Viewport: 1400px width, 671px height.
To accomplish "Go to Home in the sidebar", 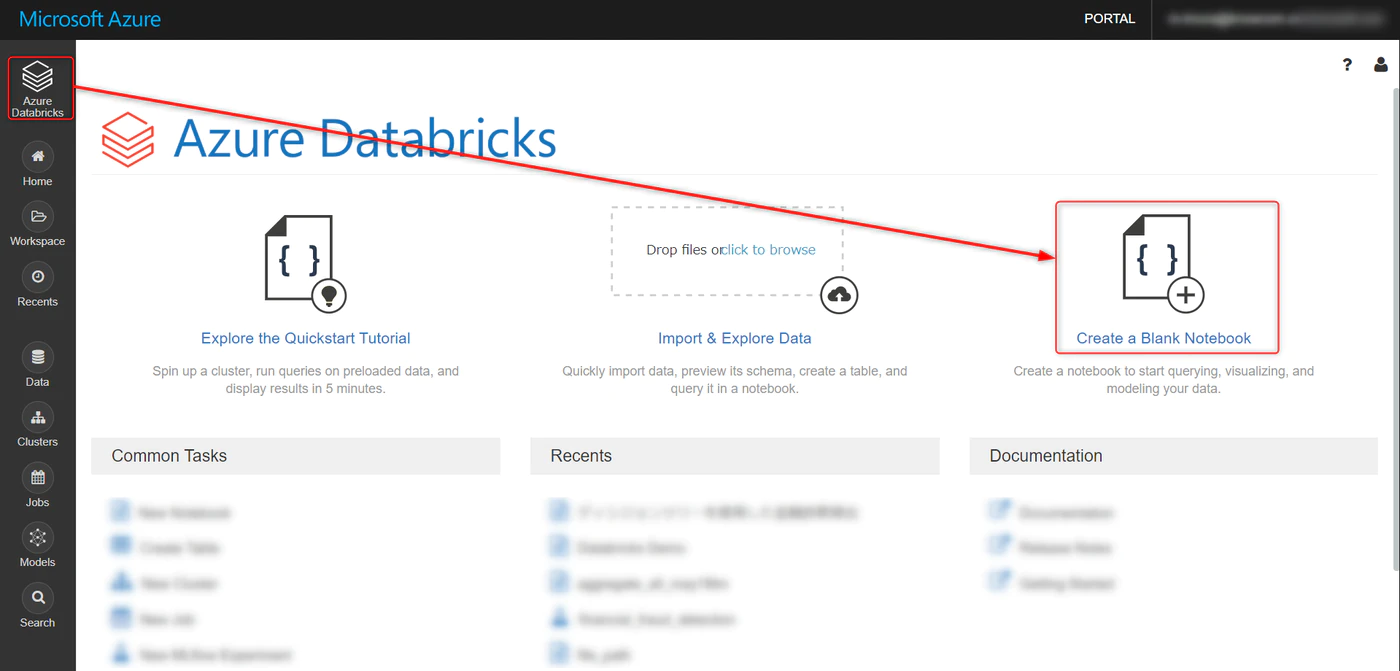I will 38,157.
